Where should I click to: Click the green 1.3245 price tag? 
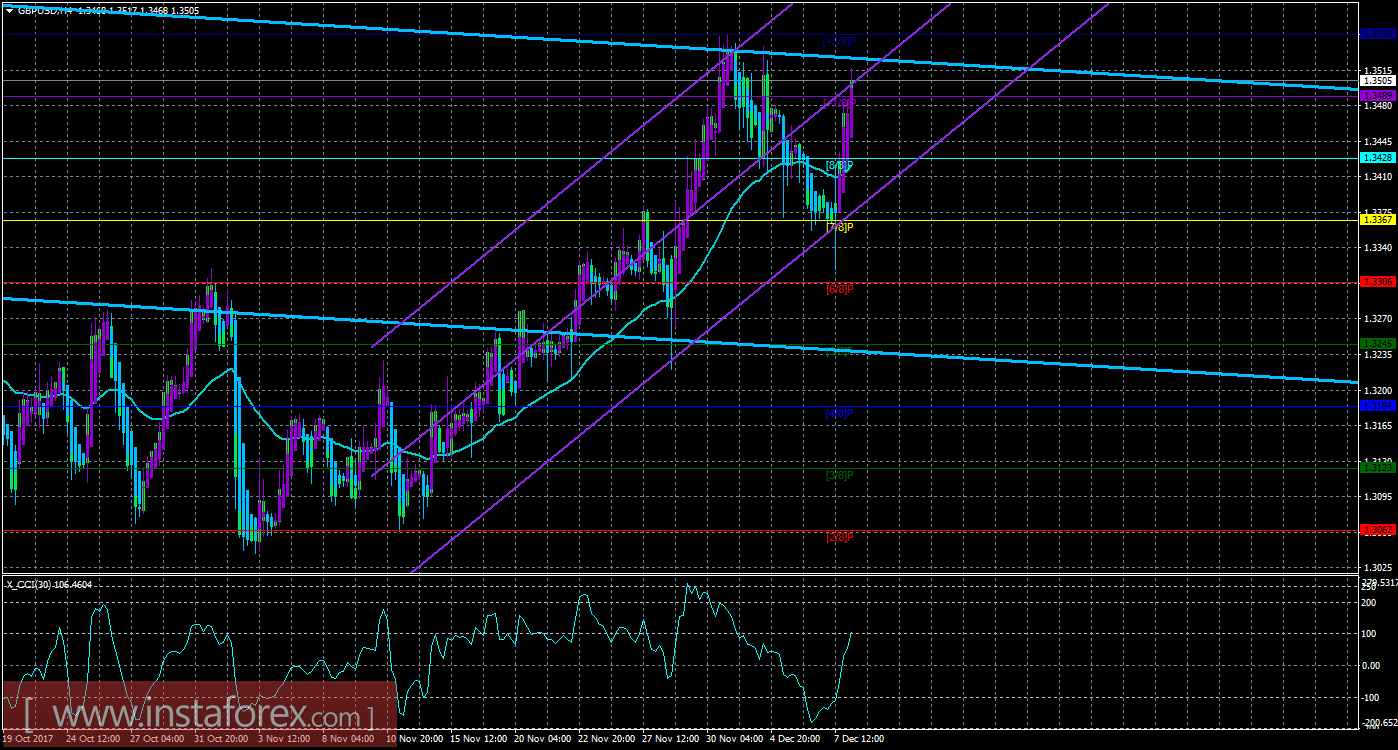point(1378,343)
